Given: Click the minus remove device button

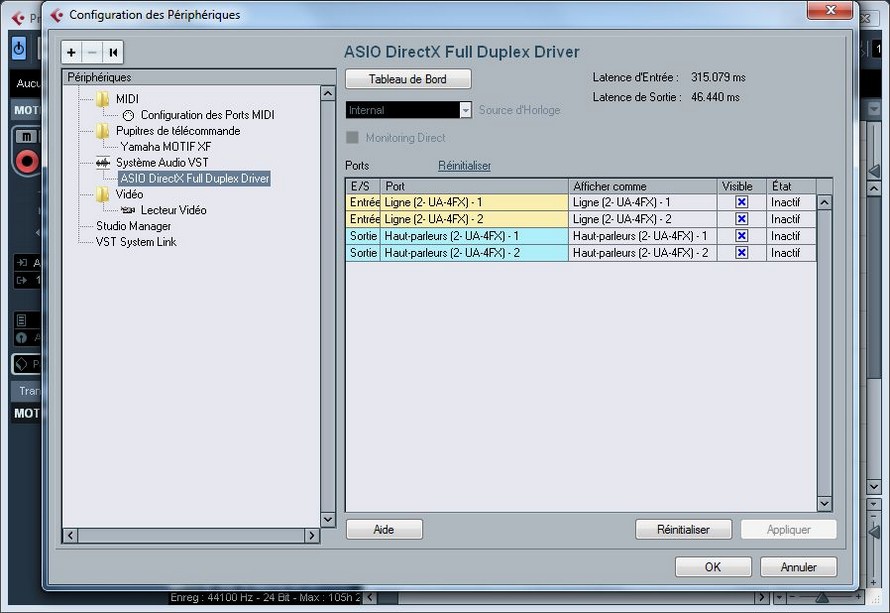Looking at the screenshot, I should 92,53.
